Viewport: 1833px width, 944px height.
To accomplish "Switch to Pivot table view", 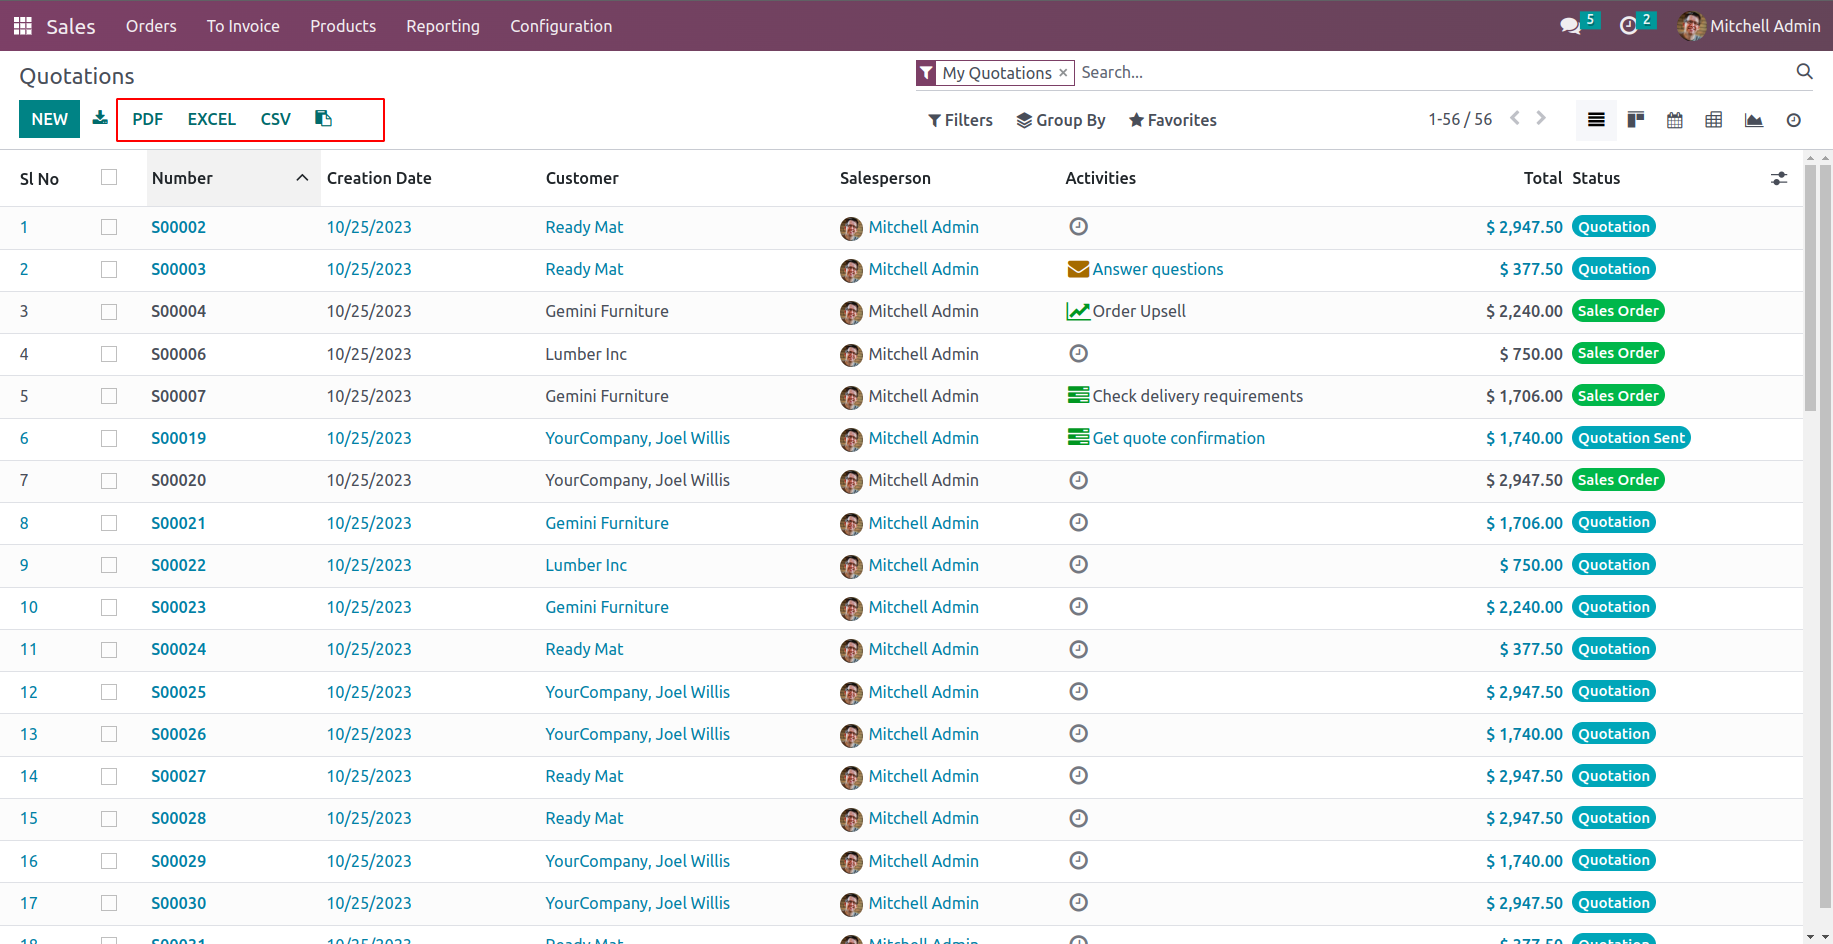I will 1714,120.
